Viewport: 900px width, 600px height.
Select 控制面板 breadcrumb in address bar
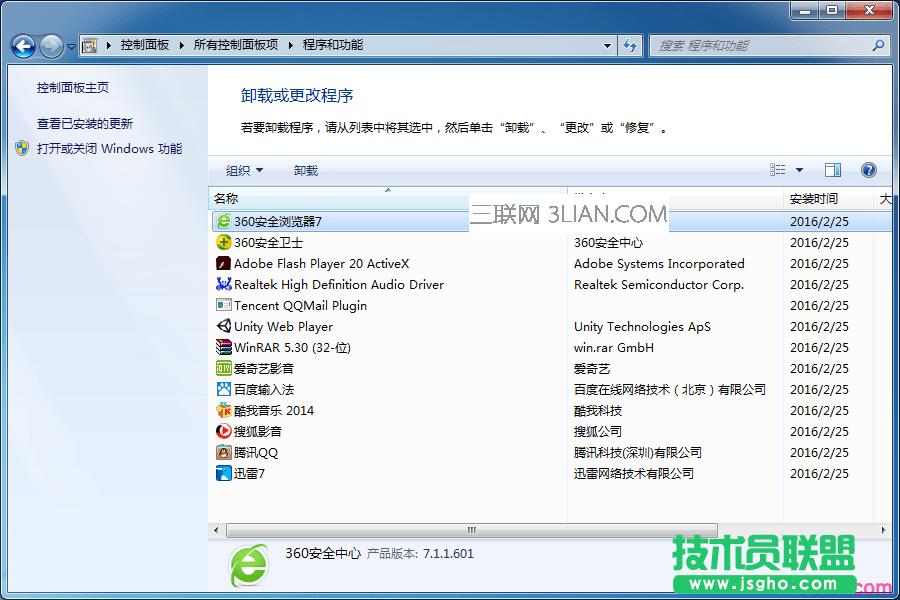tap(145, 45)
